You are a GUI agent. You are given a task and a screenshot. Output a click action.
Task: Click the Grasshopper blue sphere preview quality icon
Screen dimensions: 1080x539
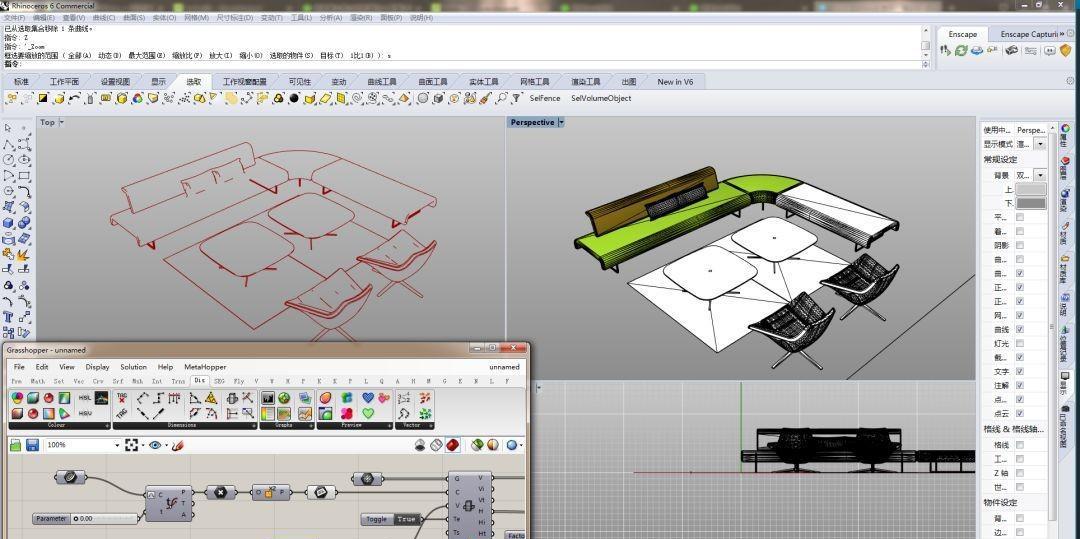[511, 446]
